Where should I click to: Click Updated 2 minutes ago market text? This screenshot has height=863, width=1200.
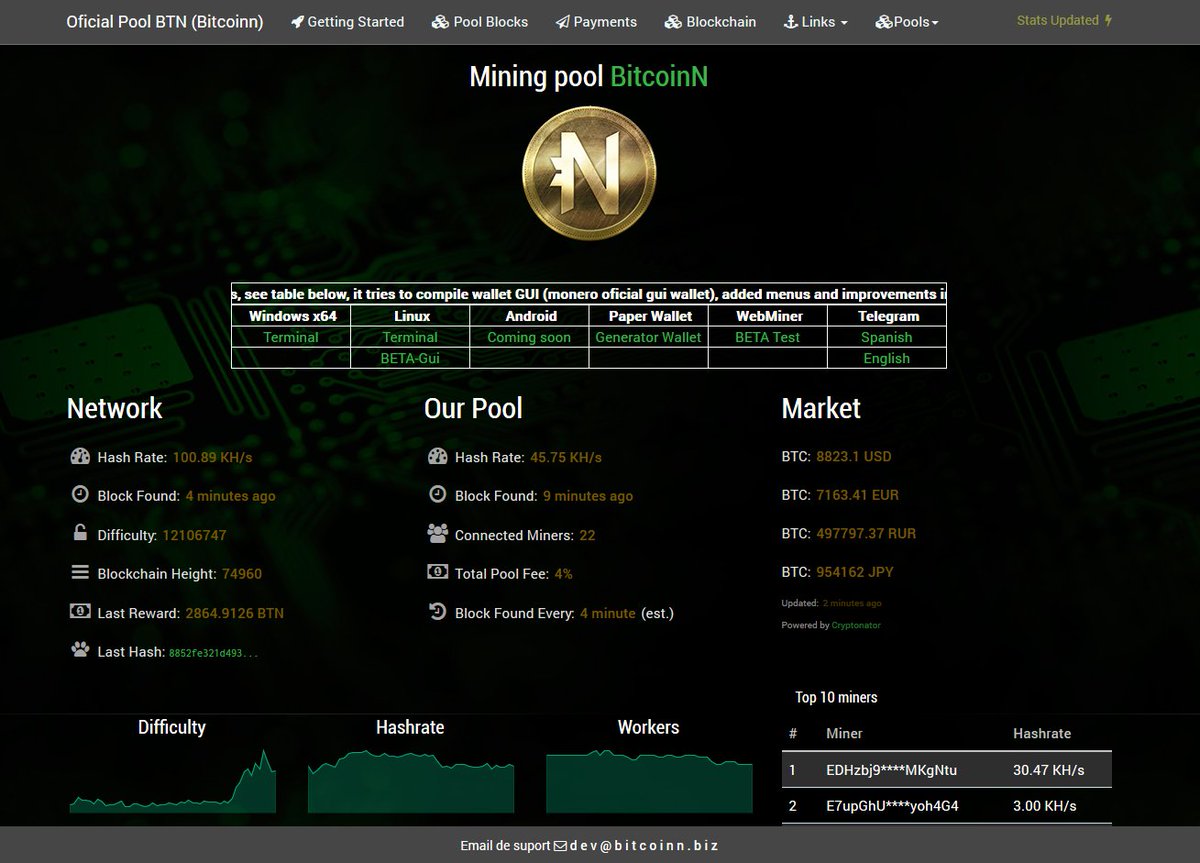pyautogui.click(x=831, y=603)
